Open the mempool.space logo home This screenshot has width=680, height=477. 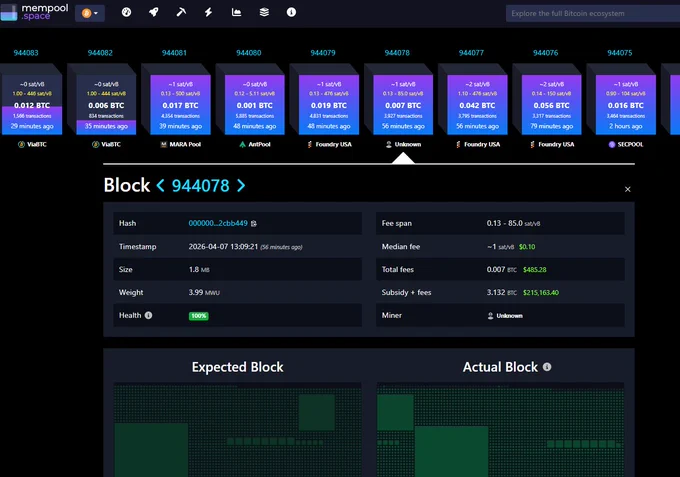(34, 12)
